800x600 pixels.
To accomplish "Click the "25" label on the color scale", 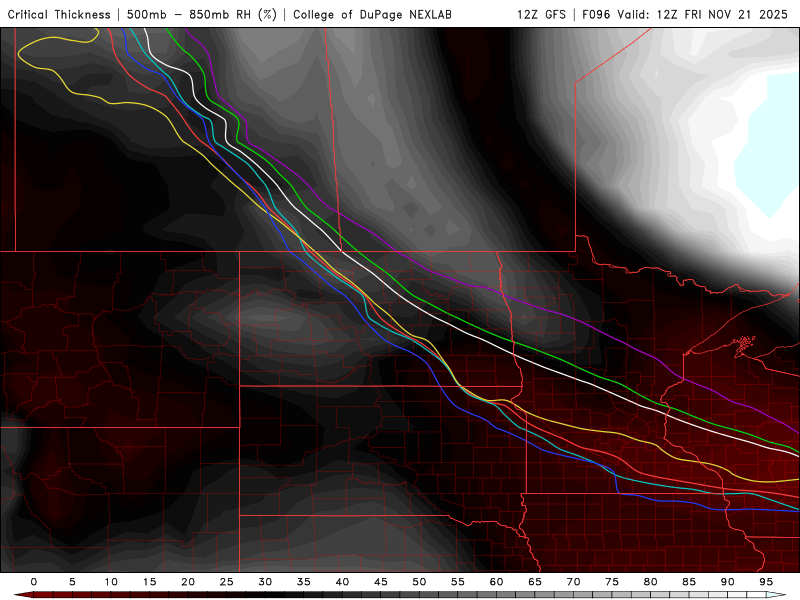I will click(227, 582).
